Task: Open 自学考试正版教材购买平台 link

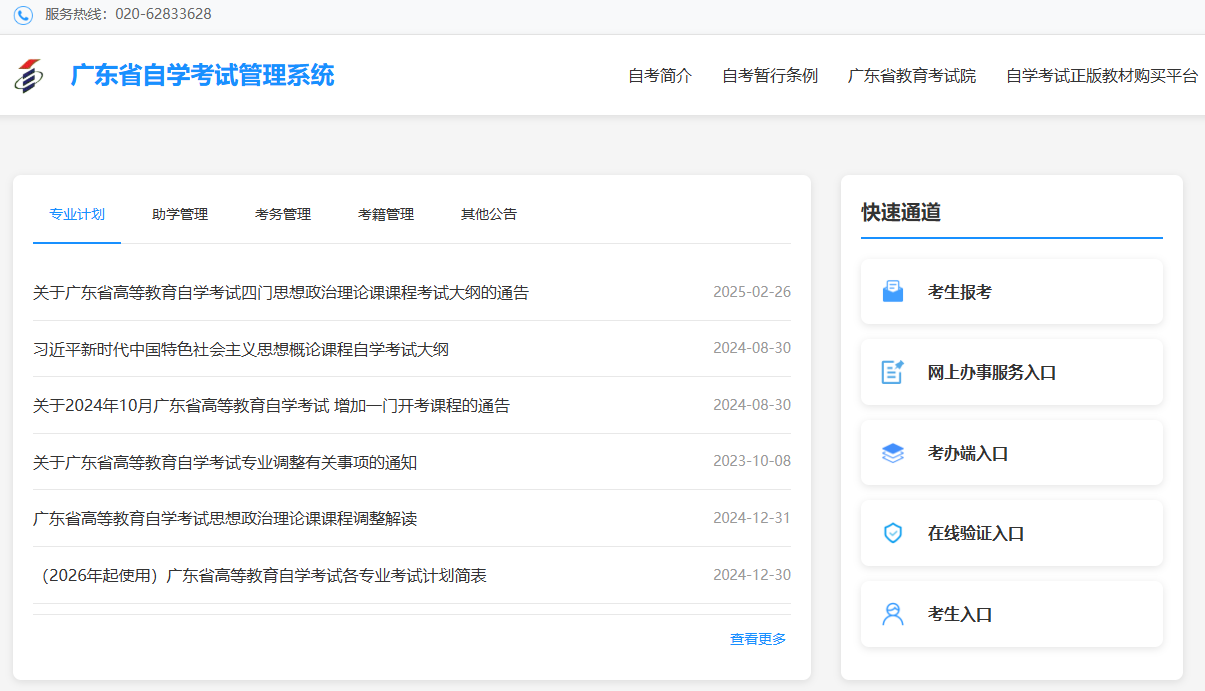Action: (1102, 76)
